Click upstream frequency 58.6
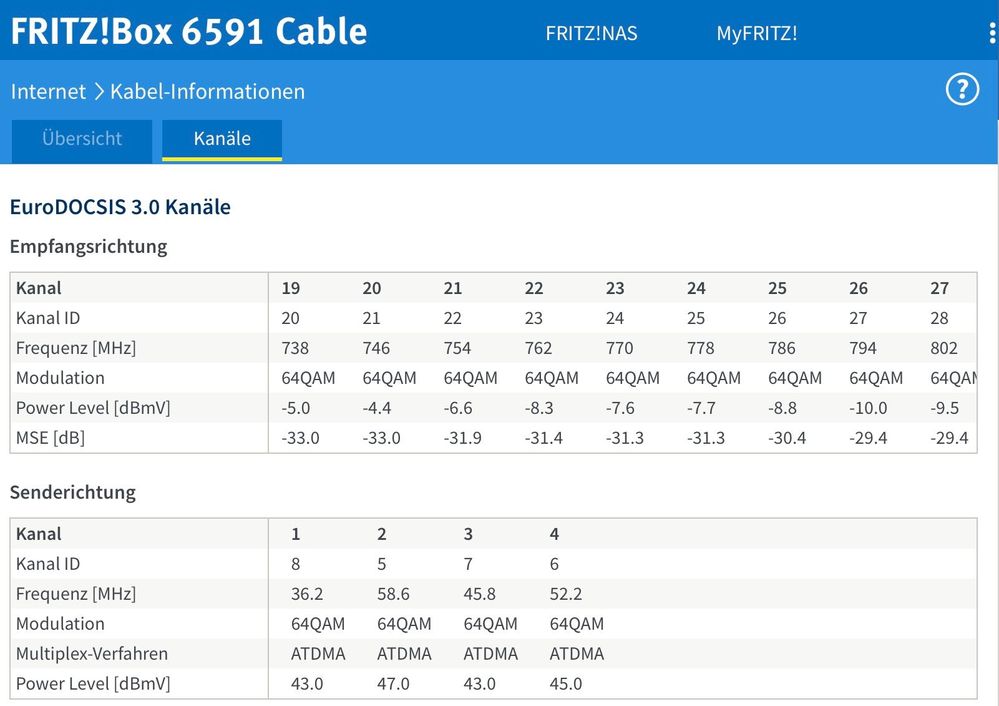This screenshot has width=999, height=706. click(393, 594)
